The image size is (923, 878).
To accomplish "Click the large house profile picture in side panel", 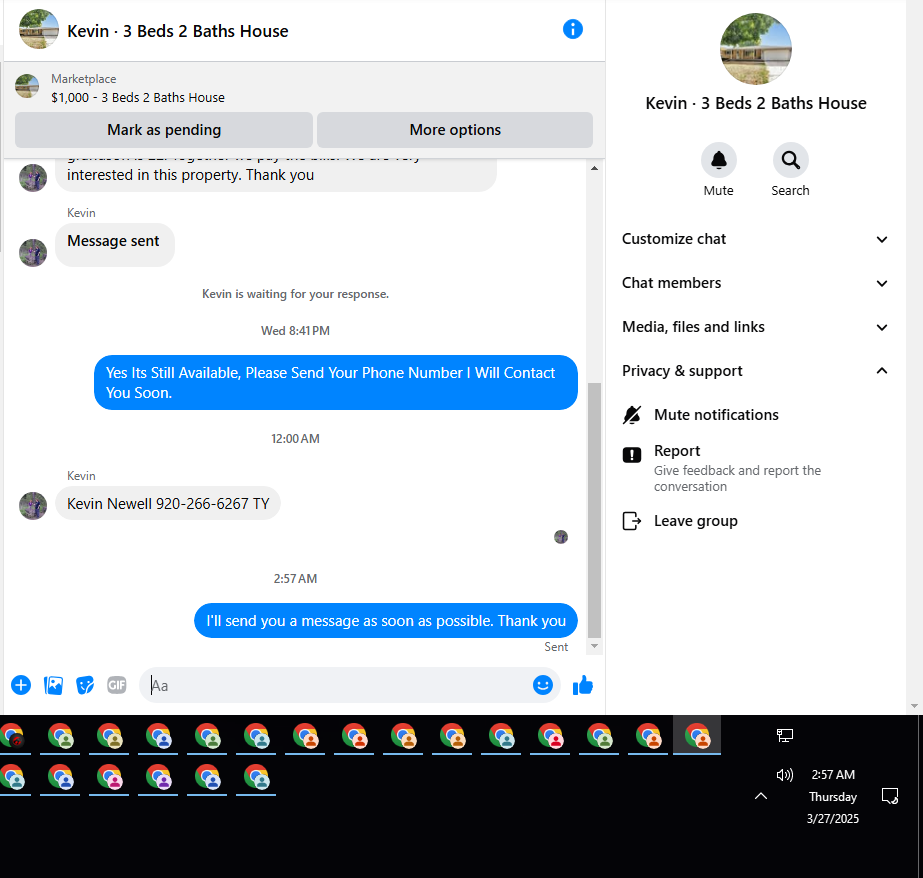I will coord(756,49).
